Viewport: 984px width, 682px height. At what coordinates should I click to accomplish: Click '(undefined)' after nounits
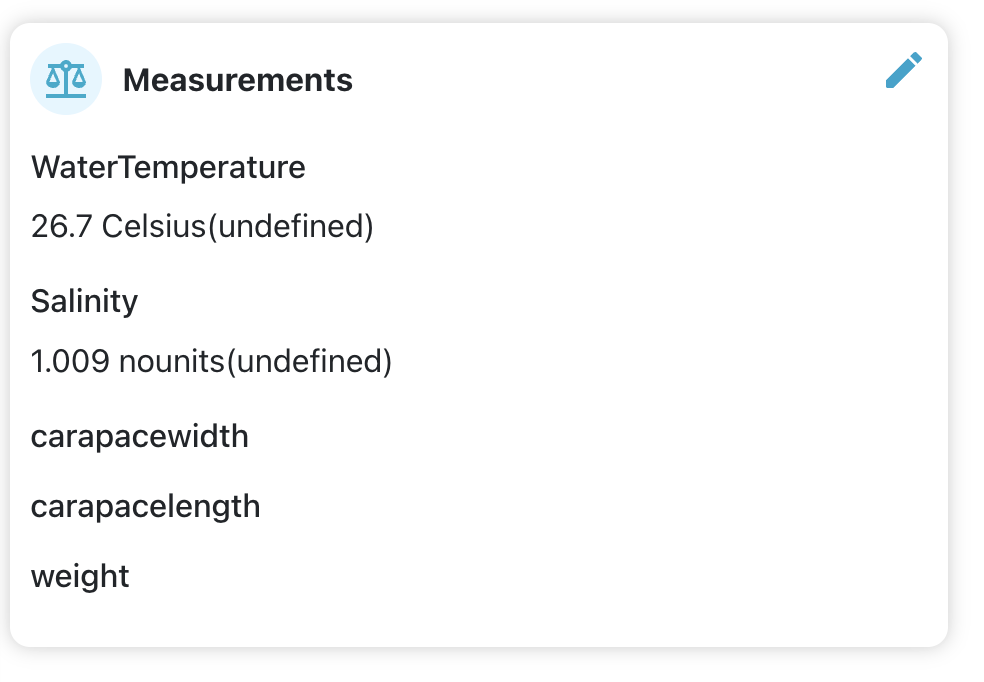coord(308,361)
